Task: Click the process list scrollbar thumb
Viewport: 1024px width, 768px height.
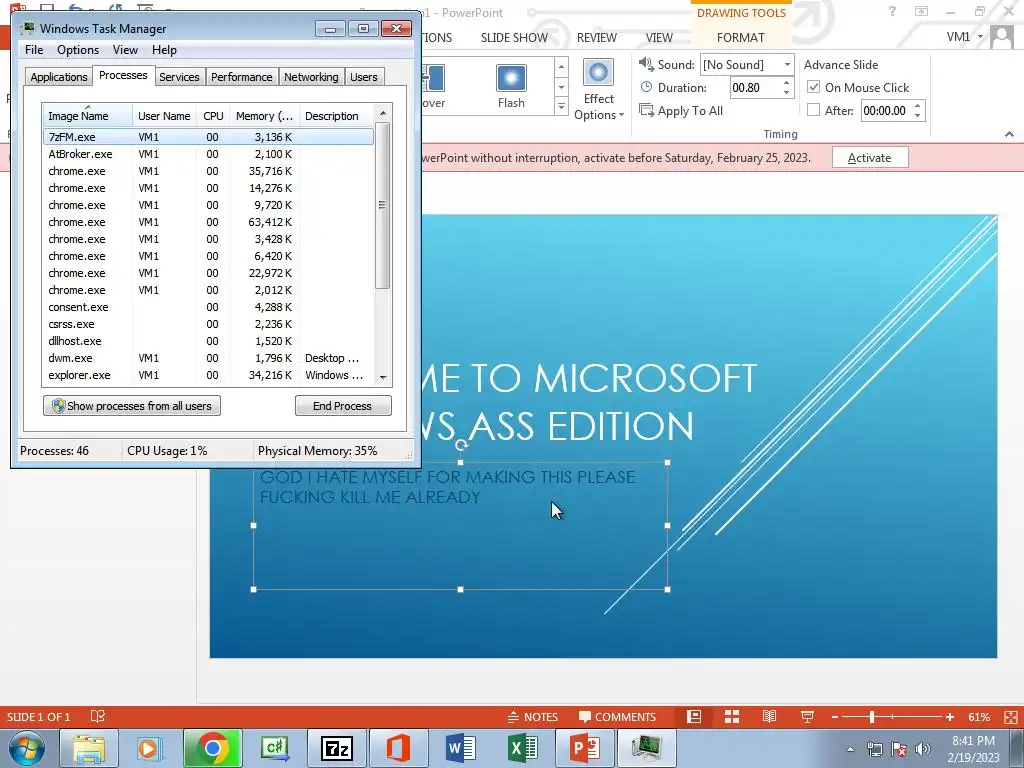Action: (x=383, y=206)
